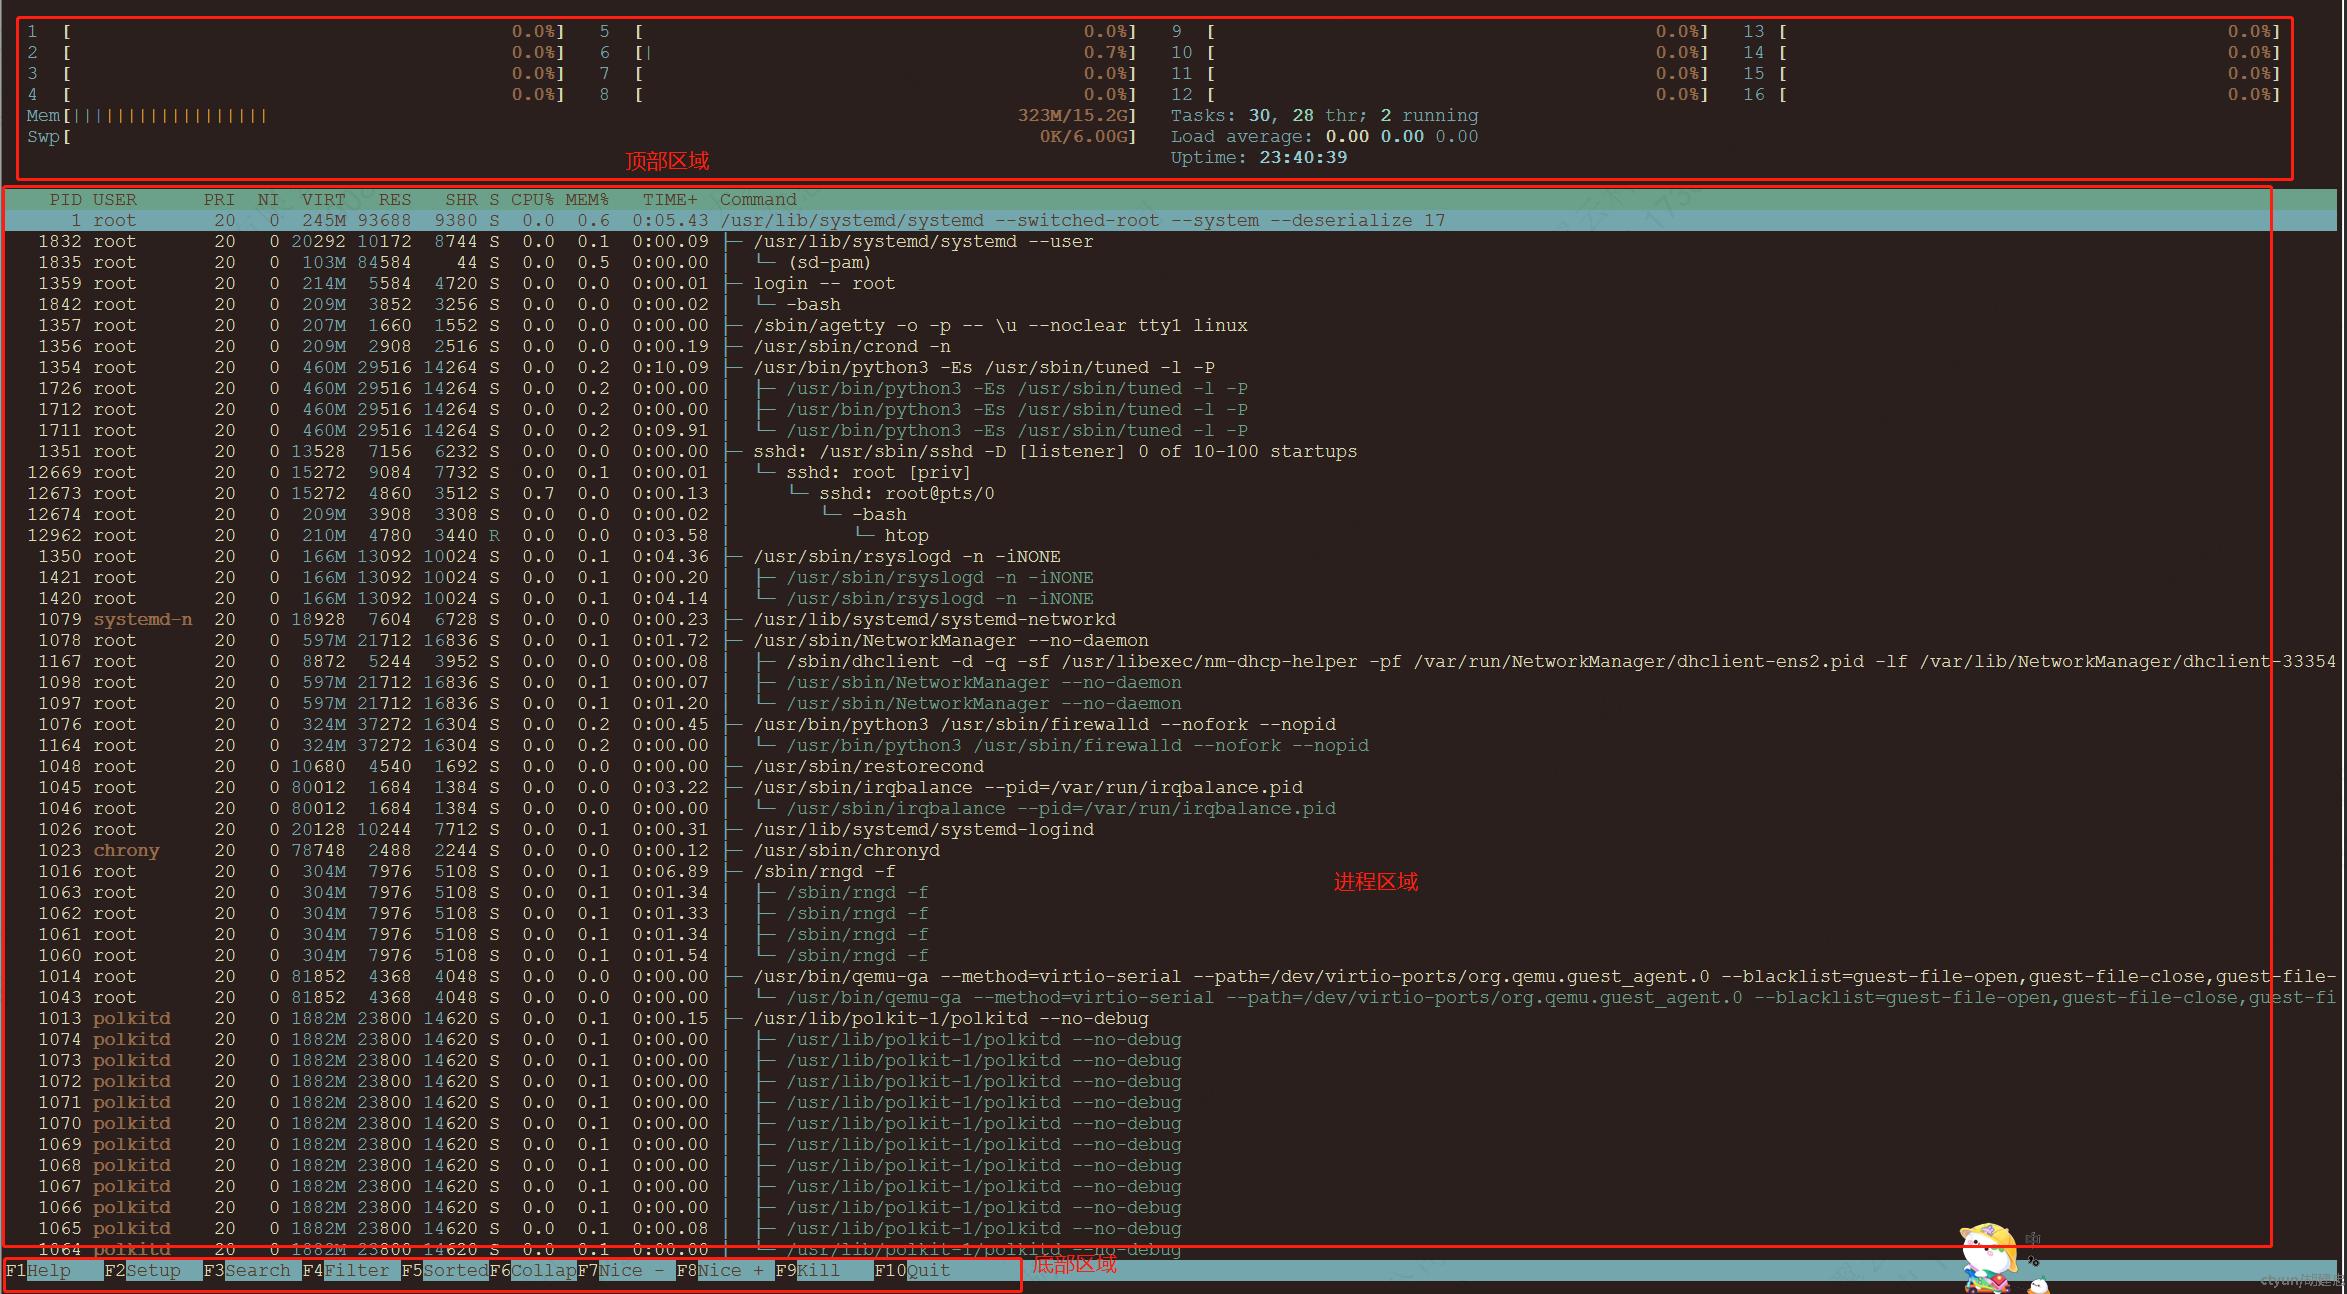Sort by the RES column header
Screen dimensions: 2347x1294
(395, 199)
